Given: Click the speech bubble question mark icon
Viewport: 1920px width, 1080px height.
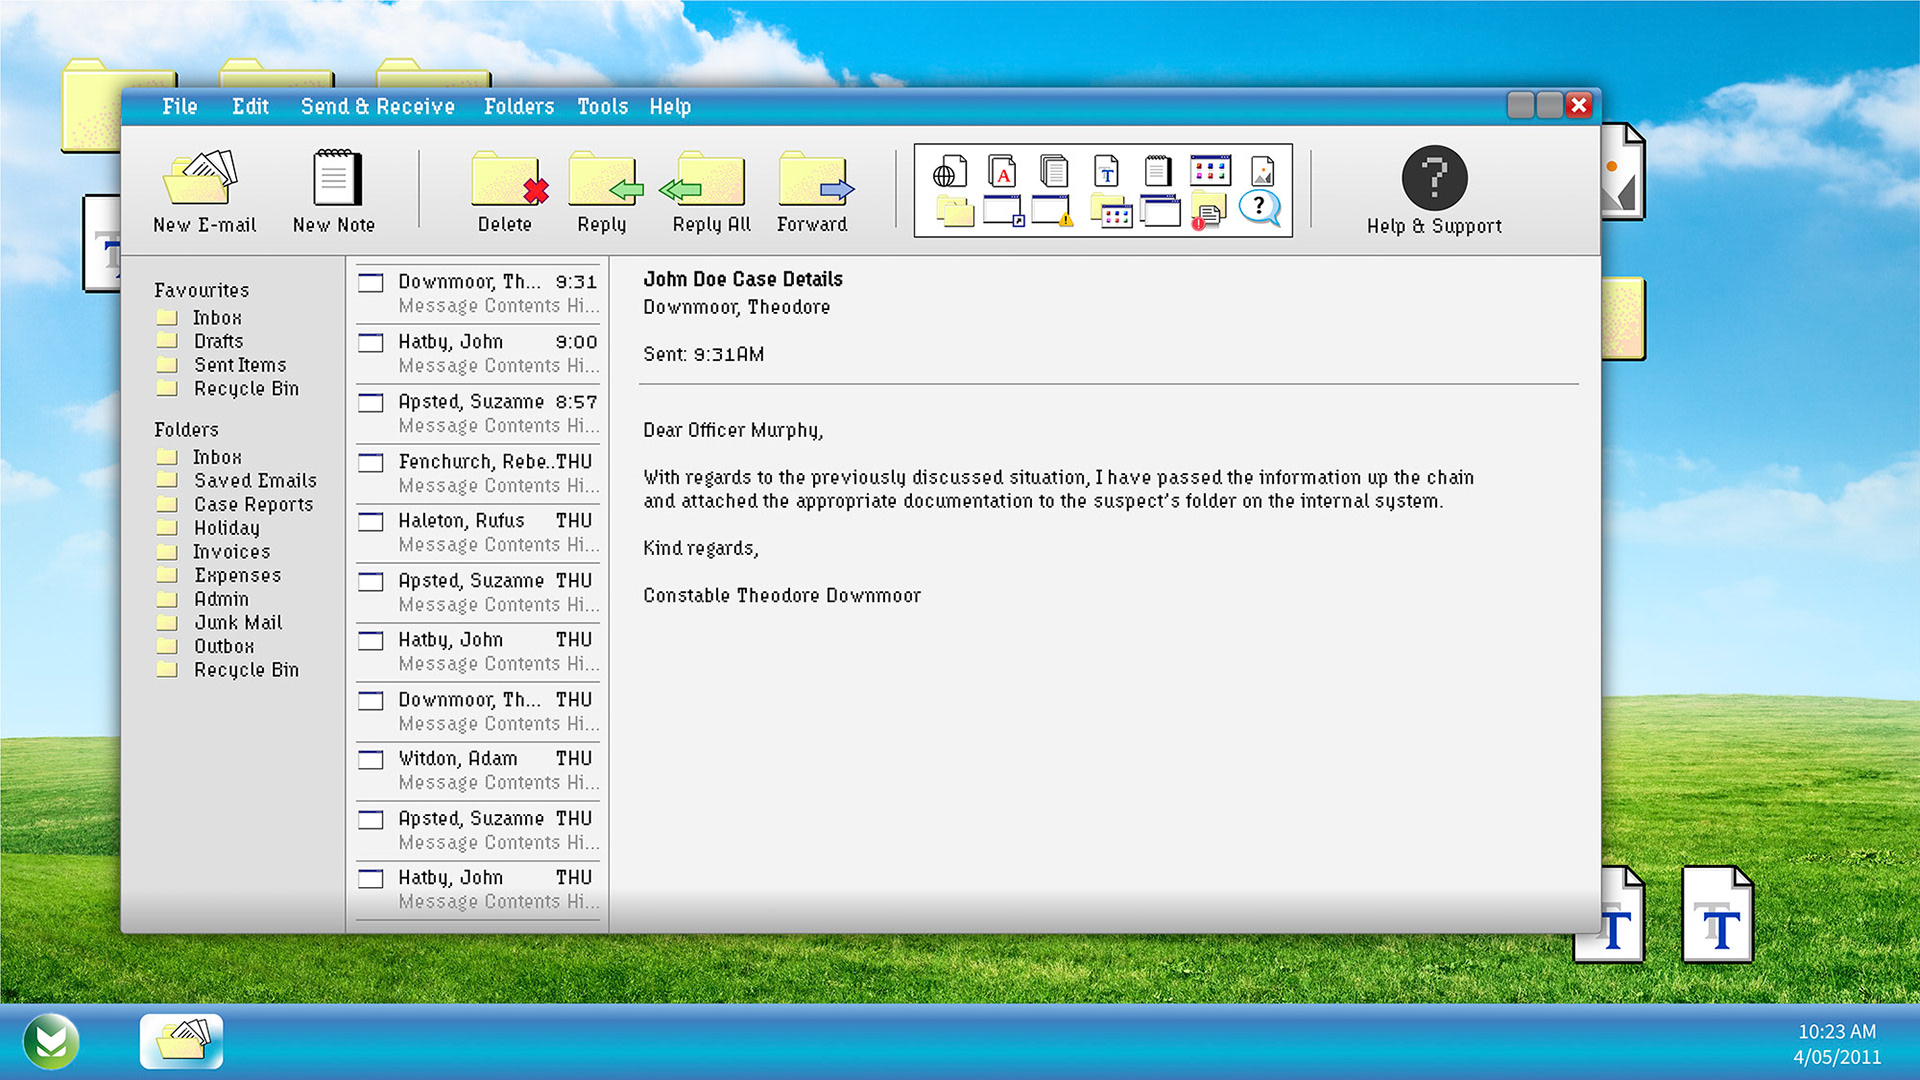Looking at the screenshot, I should click(1259, 208).
